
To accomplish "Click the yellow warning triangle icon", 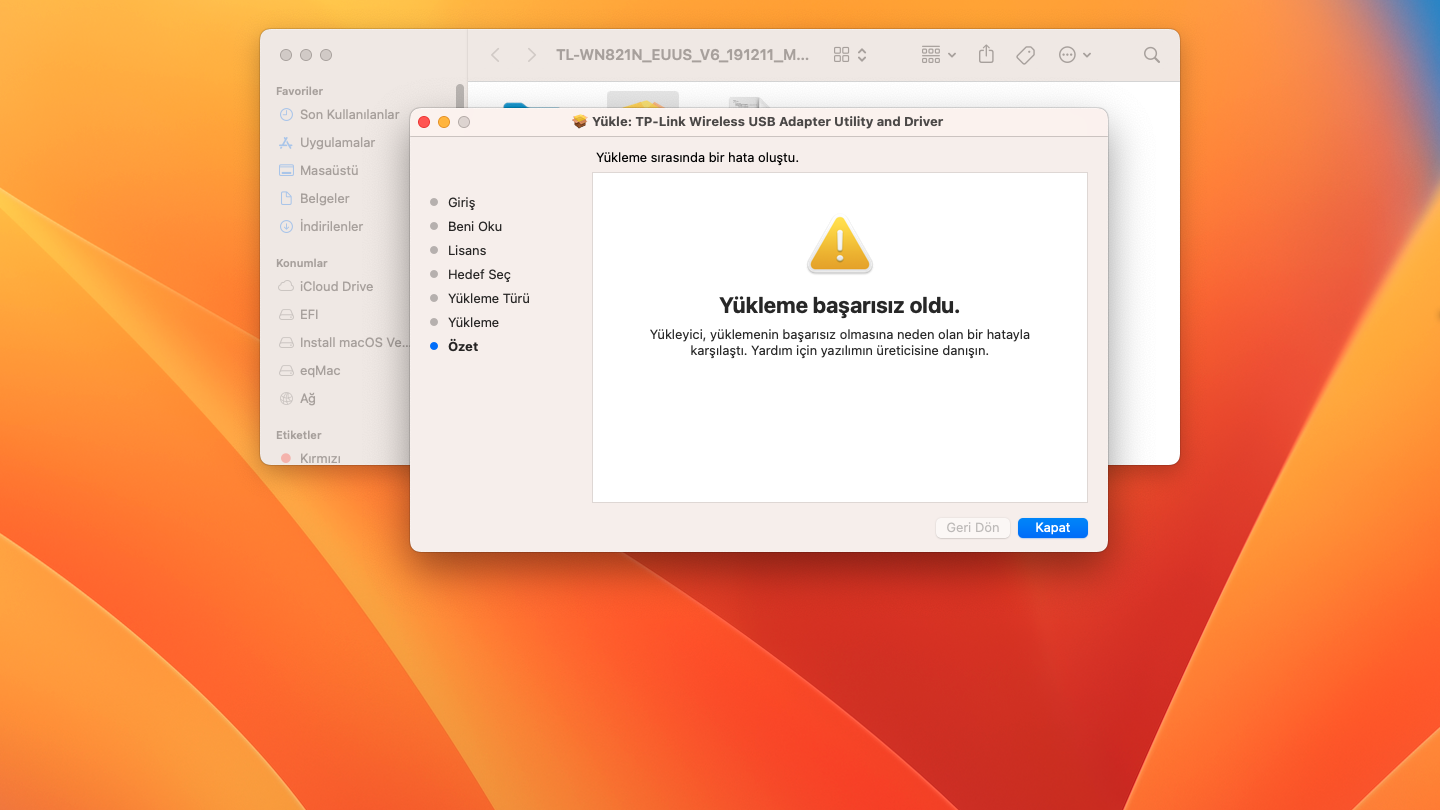I will (x=839, y=245).
